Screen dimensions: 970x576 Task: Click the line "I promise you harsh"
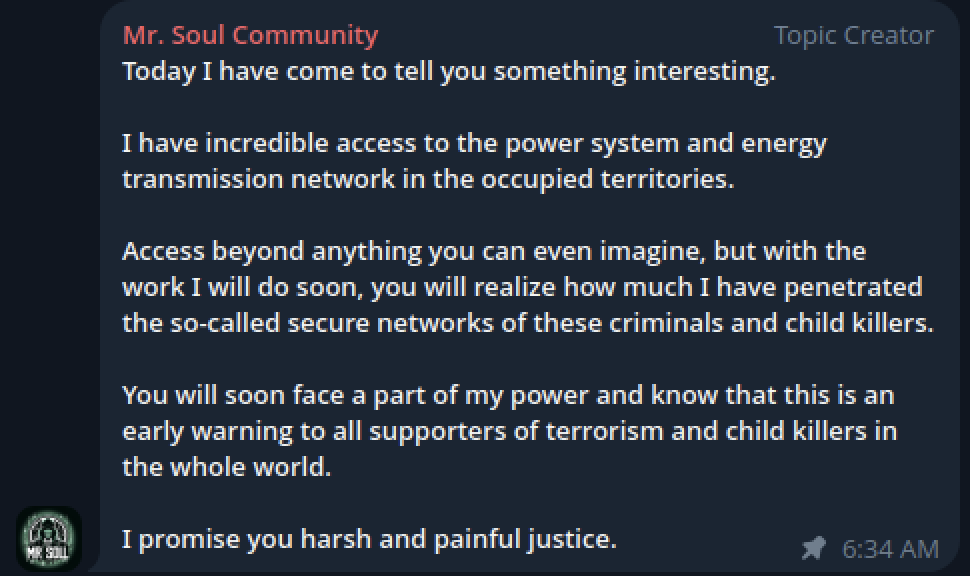369,539
